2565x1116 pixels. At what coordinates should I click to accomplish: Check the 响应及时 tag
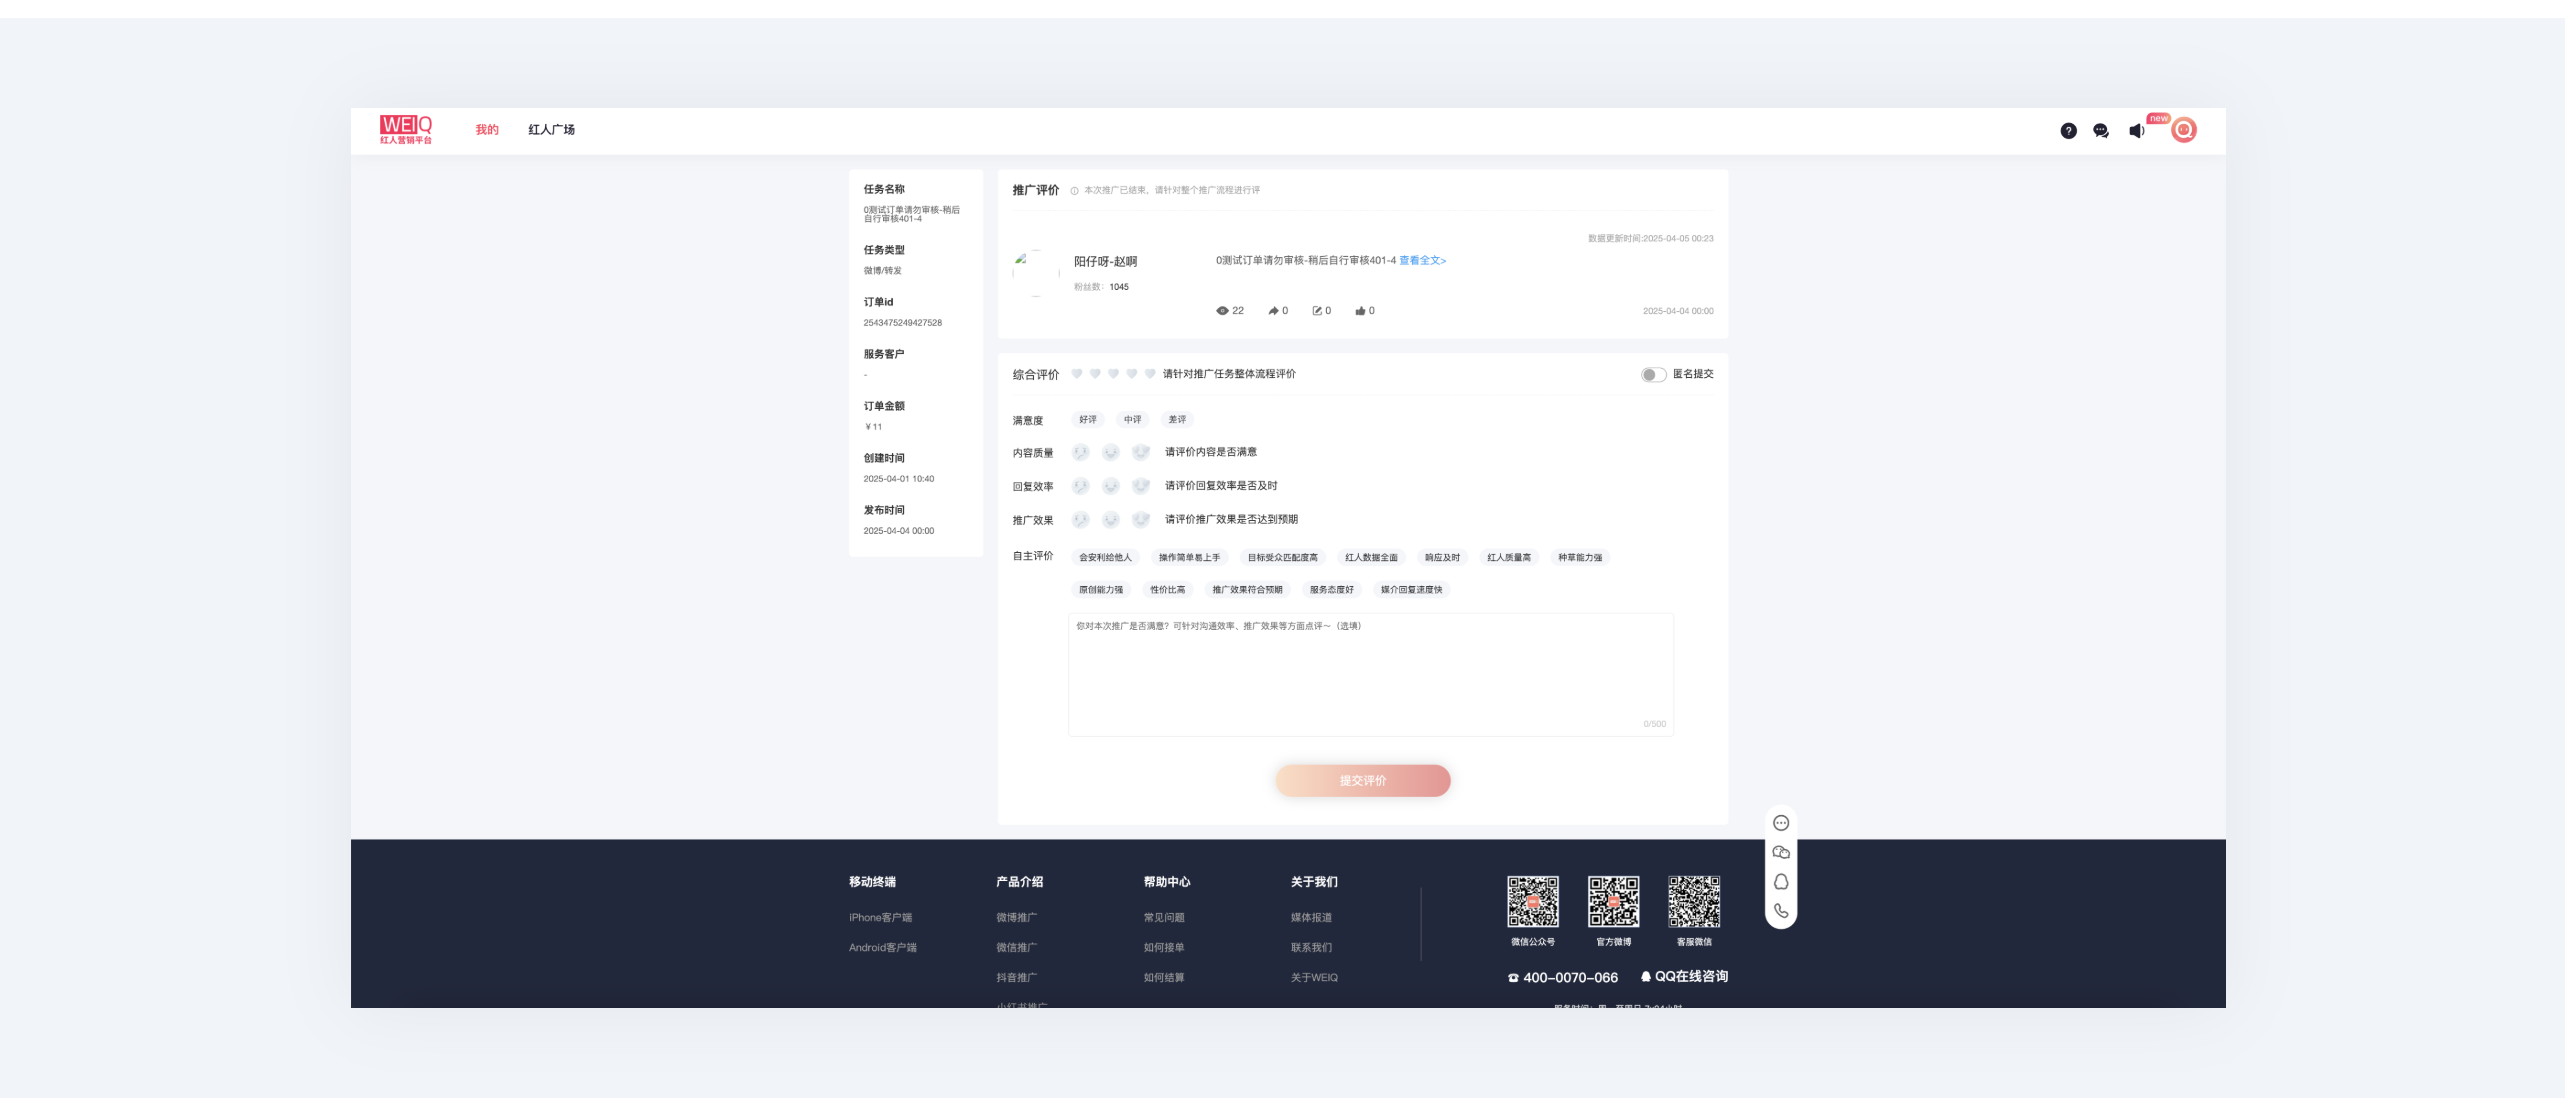coord(1442,558)
